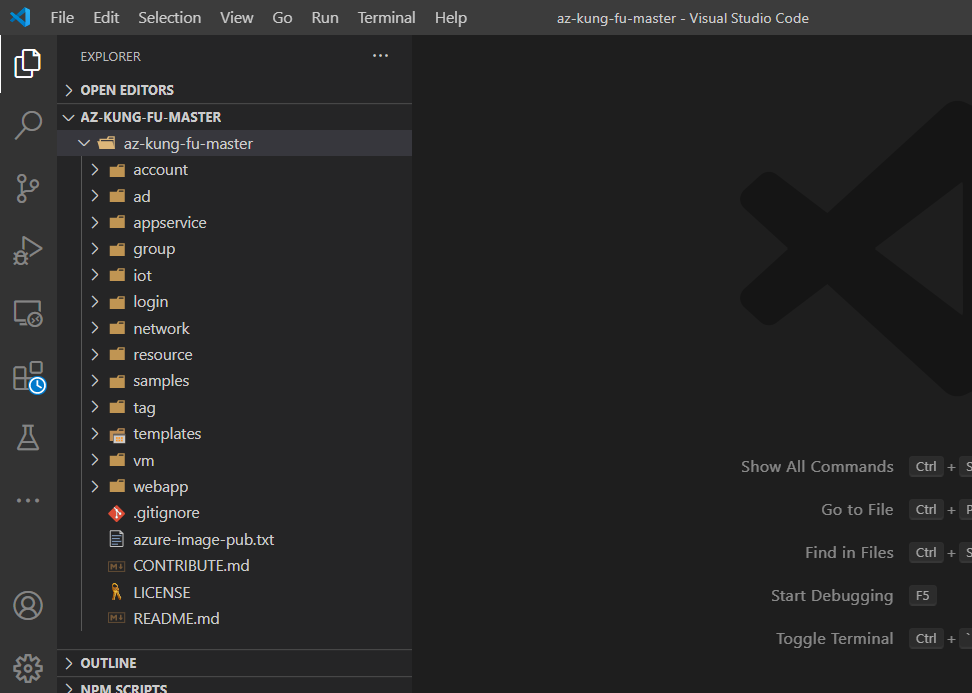Image resolution: width=972 pixels, height=693 pixels.
Task: Open the README.md file
Action: pos(176,619)
